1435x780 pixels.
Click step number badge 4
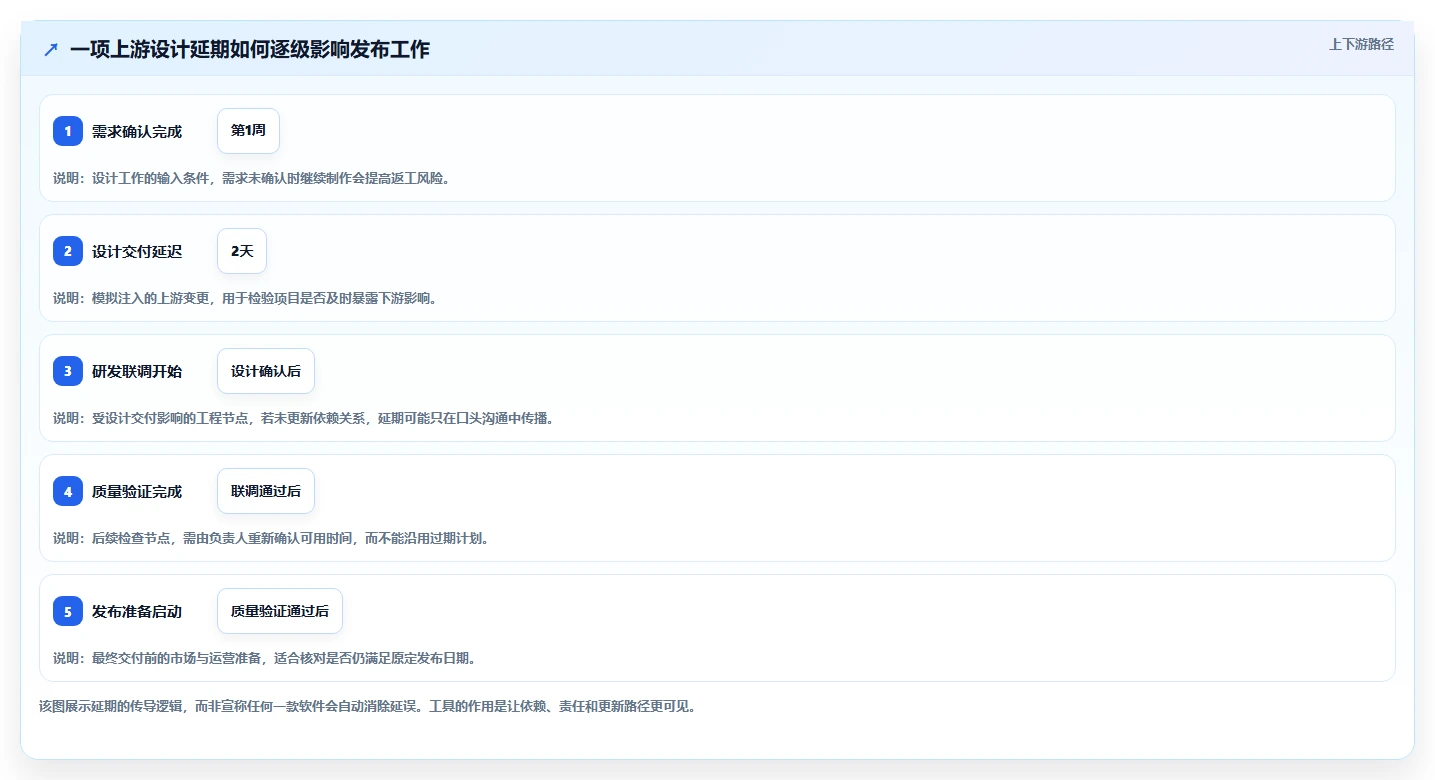[x=68, y=491]
